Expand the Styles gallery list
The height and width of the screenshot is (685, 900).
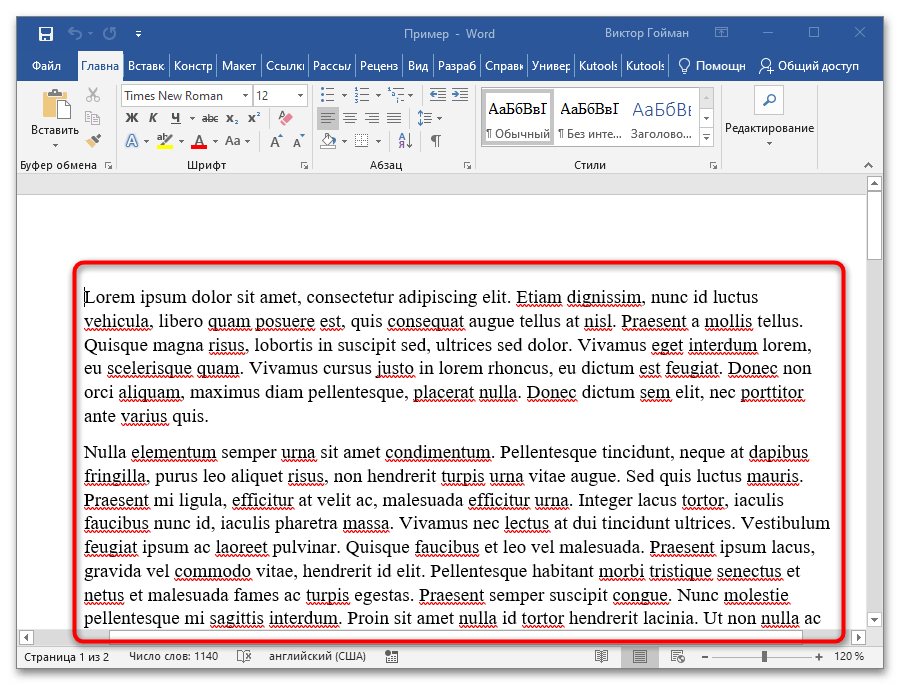tap(707, 137)
